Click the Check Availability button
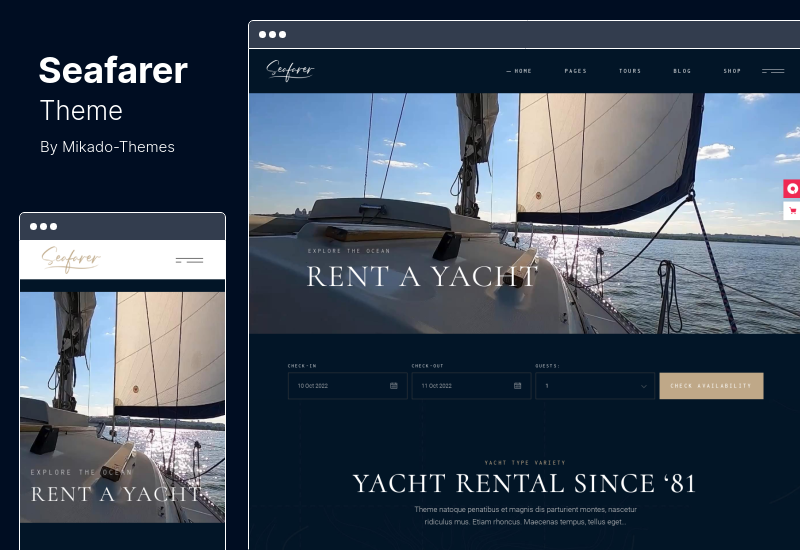The image size is (800, 550). [x=711, y=386]
